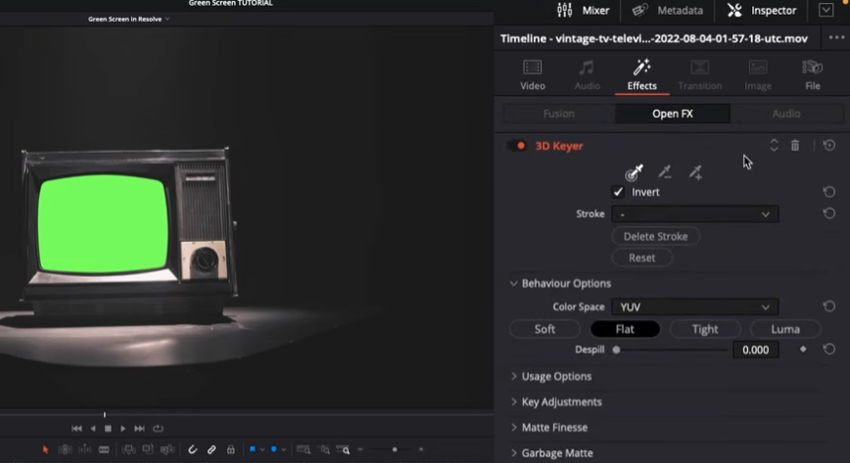
Task: Click the Reset button under Stroke
Action: click(x=642, y=258)
